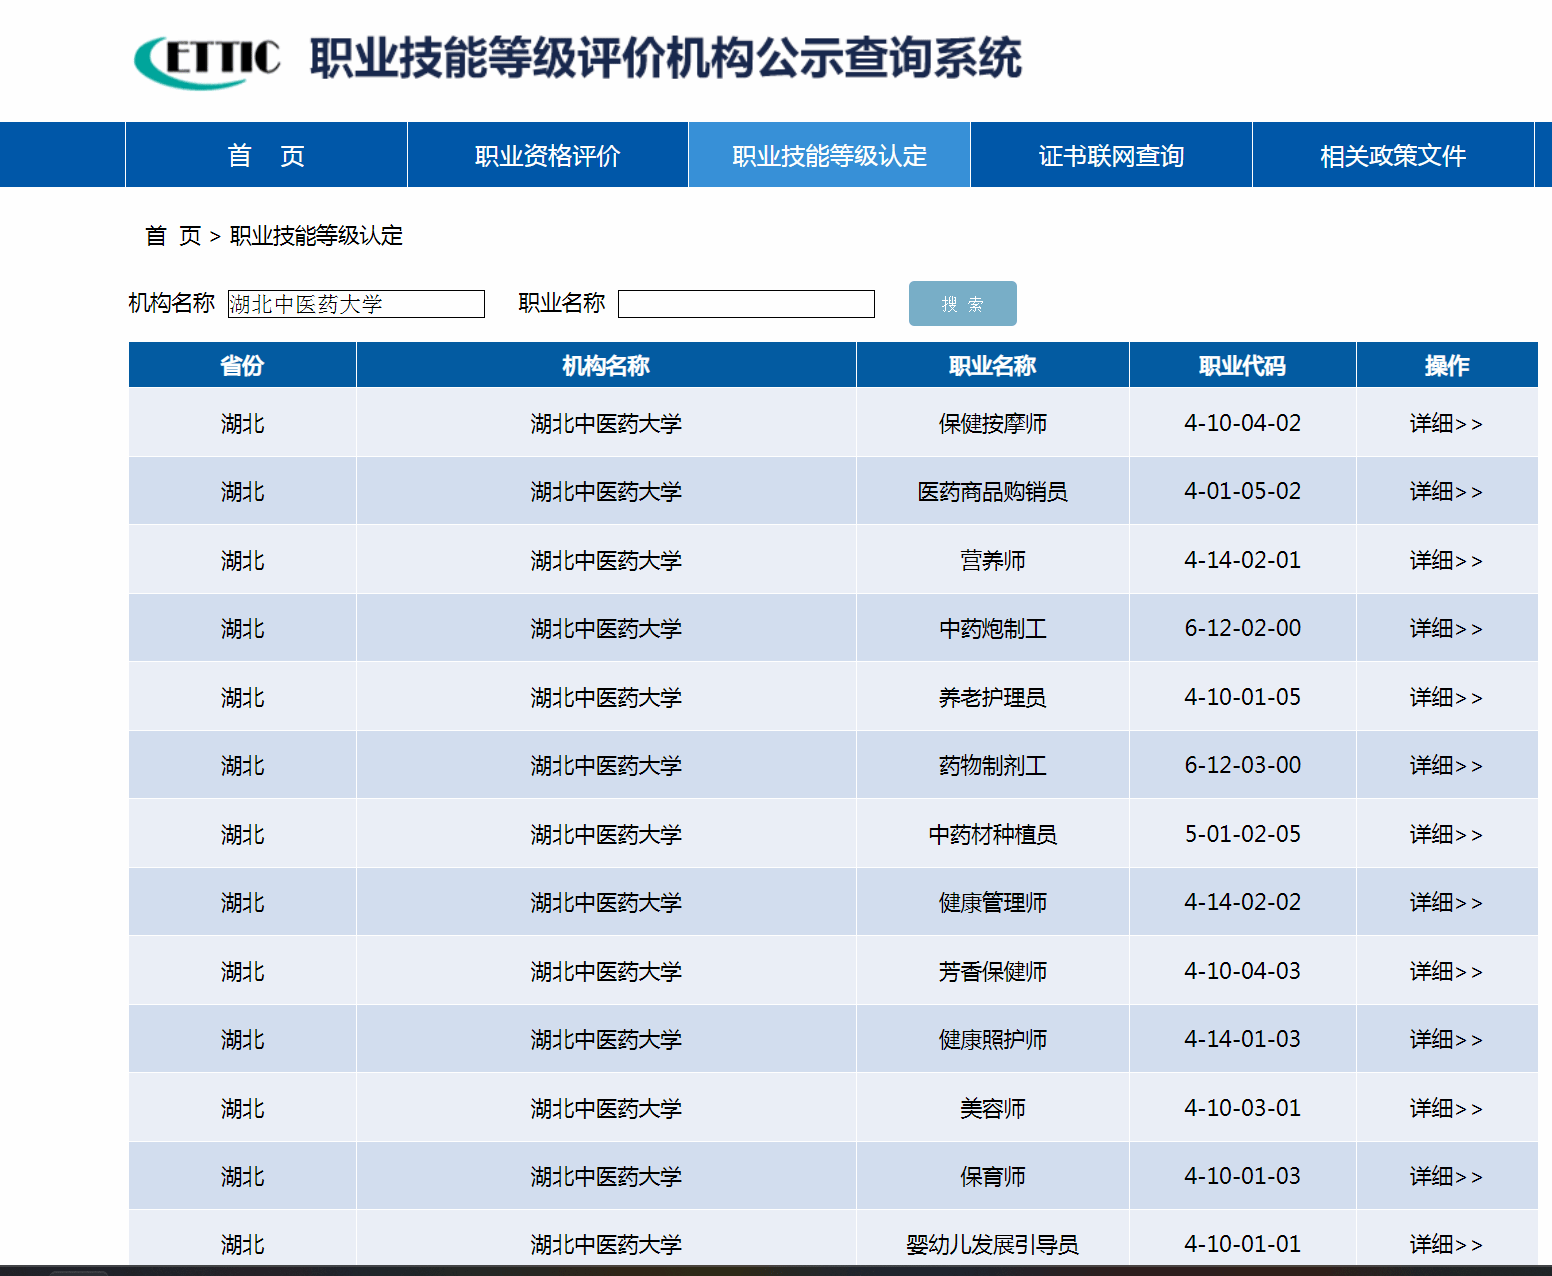Image resolution: width=1552 pixels, height=1276 pixels.
Task: Click occupation code 6-12-03-00
Action: 1243,765
